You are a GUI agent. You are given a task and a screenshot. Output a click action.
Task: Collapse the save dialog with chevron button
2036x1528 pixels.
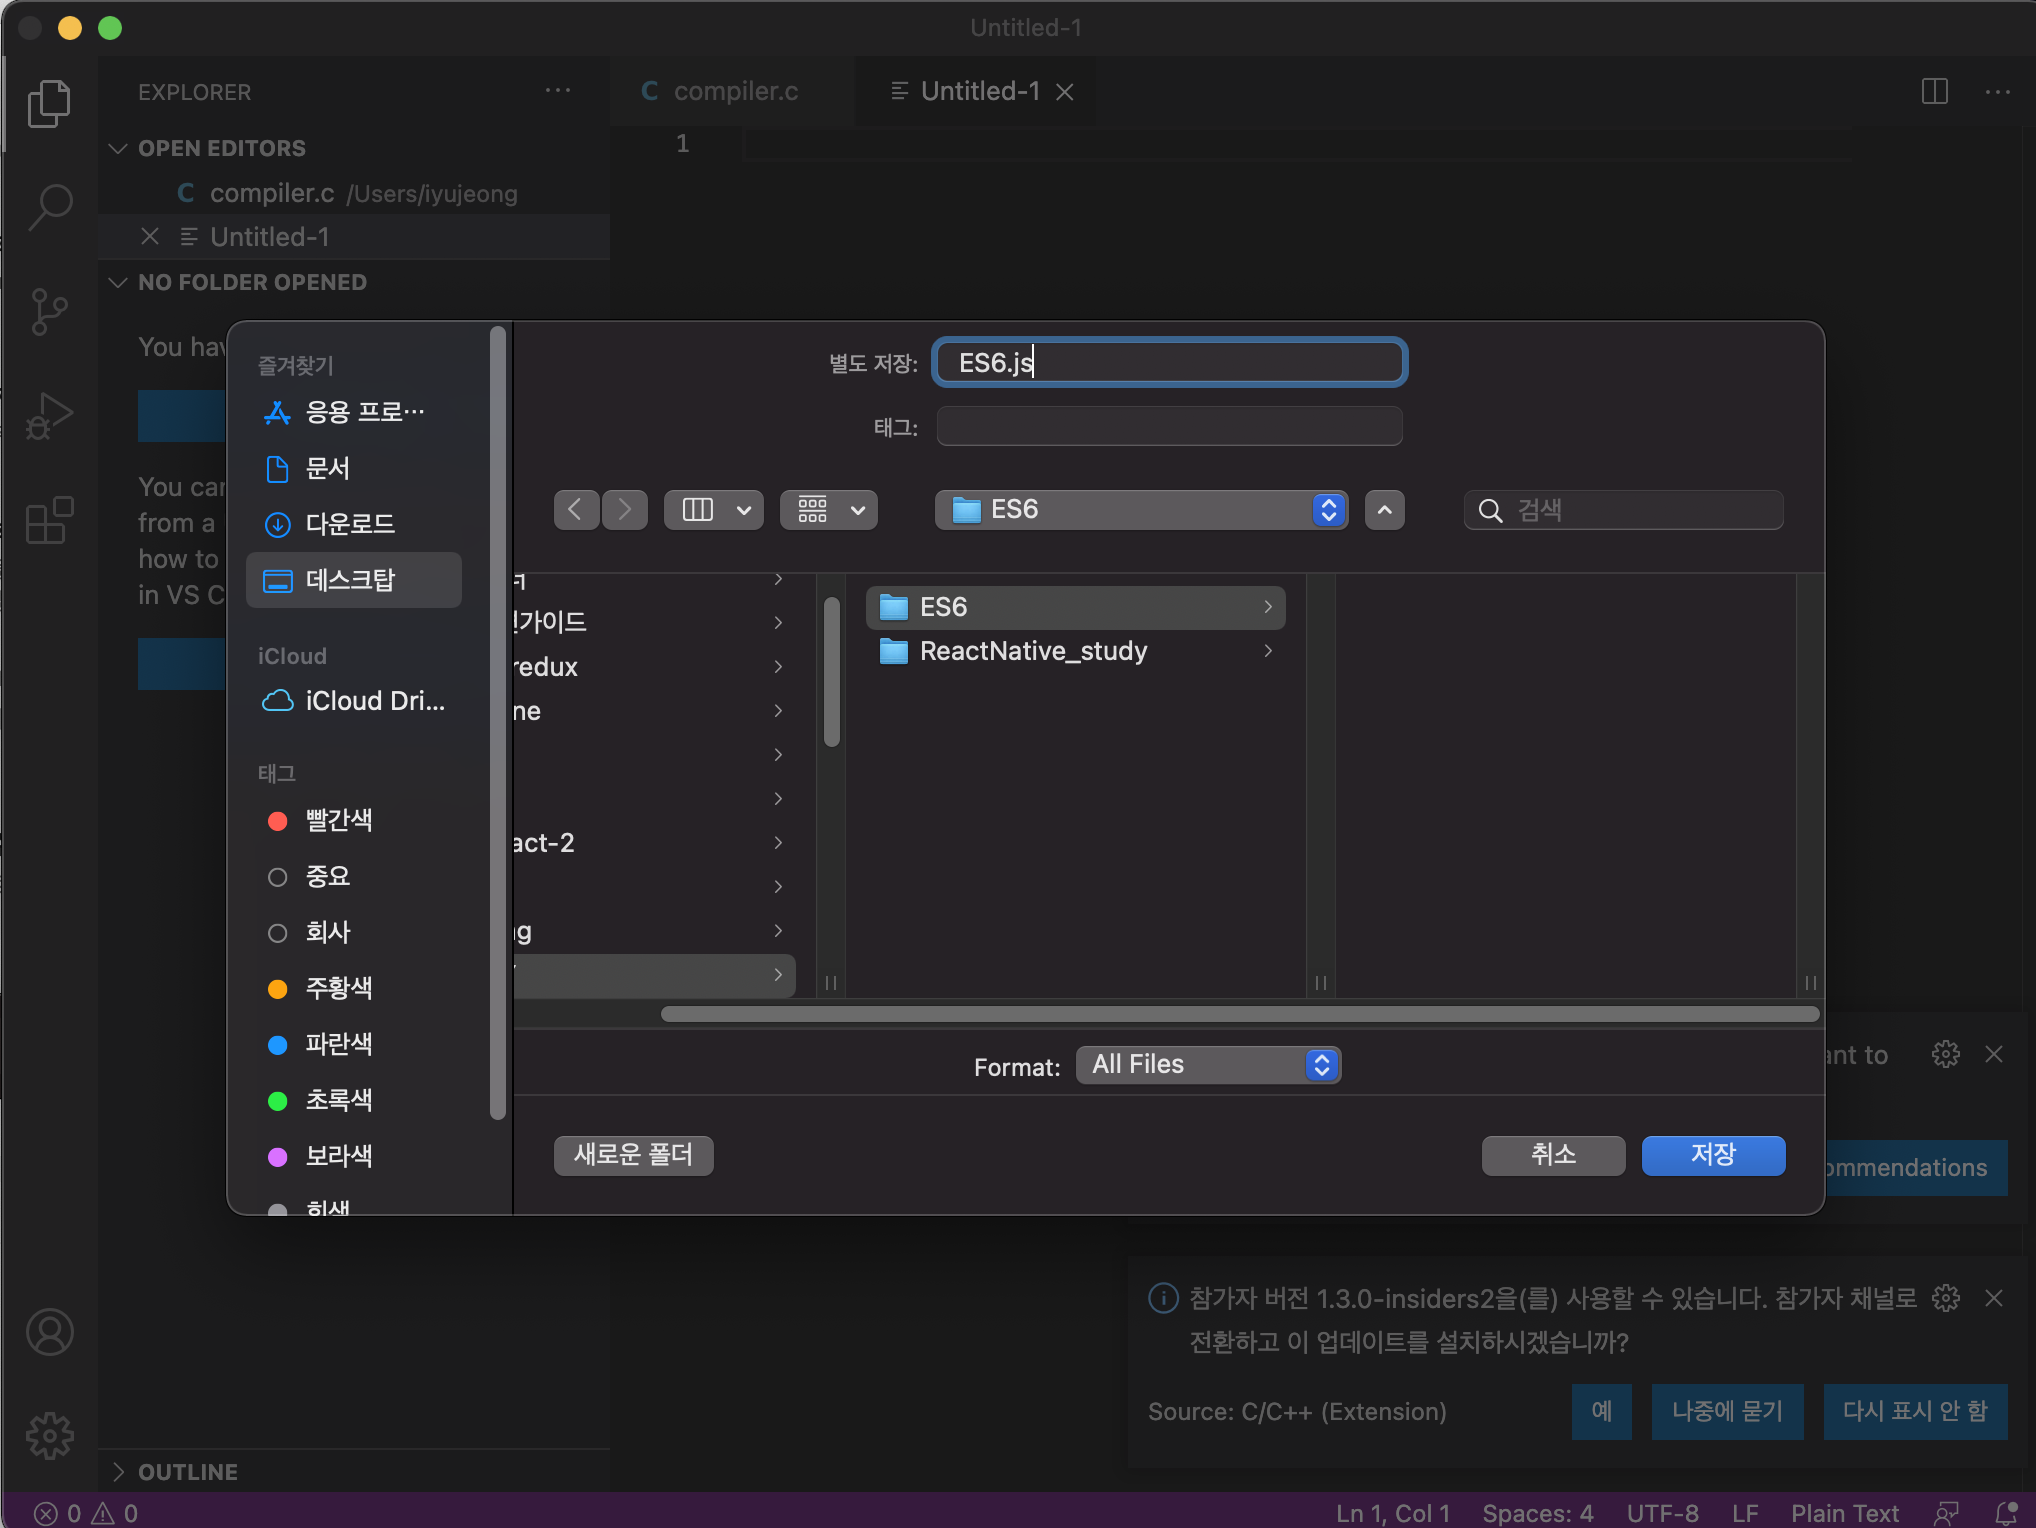(x=1384, y=510)
